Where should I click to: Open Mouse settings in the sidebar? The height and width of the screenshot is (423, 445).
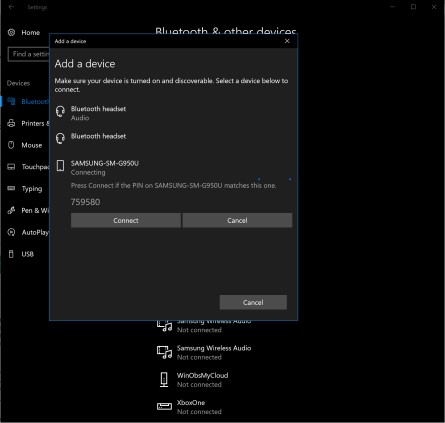[x=32, y=145]
